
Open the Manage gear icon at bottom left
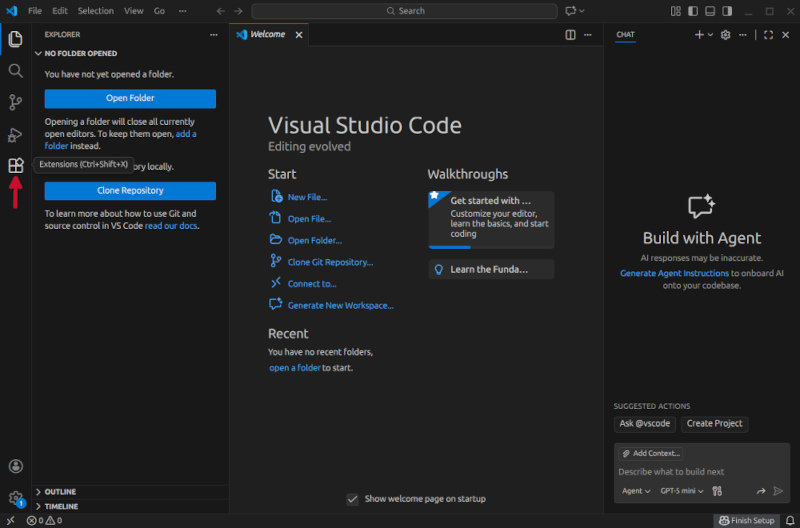15,497
